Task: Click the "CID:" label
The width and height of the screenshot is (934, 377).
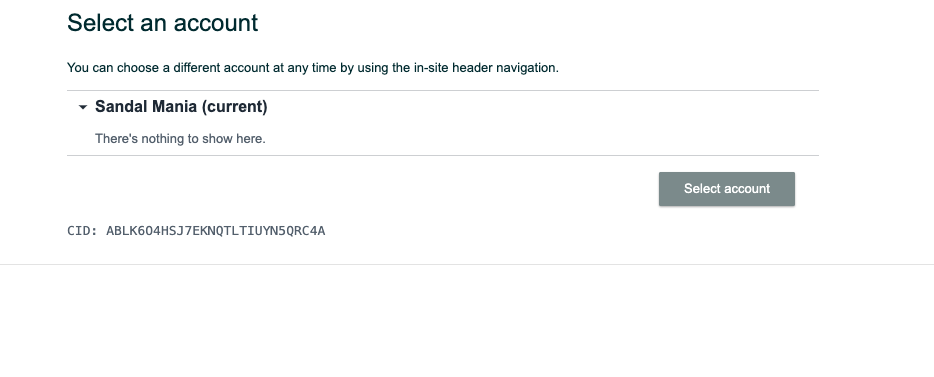Action: (82, 231)
